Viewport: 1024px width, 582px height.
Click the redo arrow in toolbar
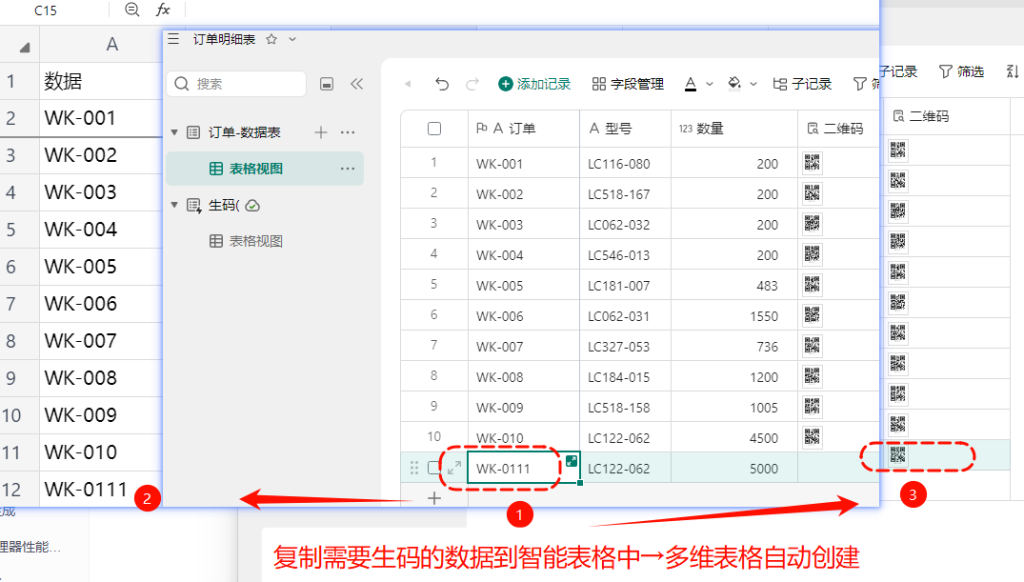(472, 84)
